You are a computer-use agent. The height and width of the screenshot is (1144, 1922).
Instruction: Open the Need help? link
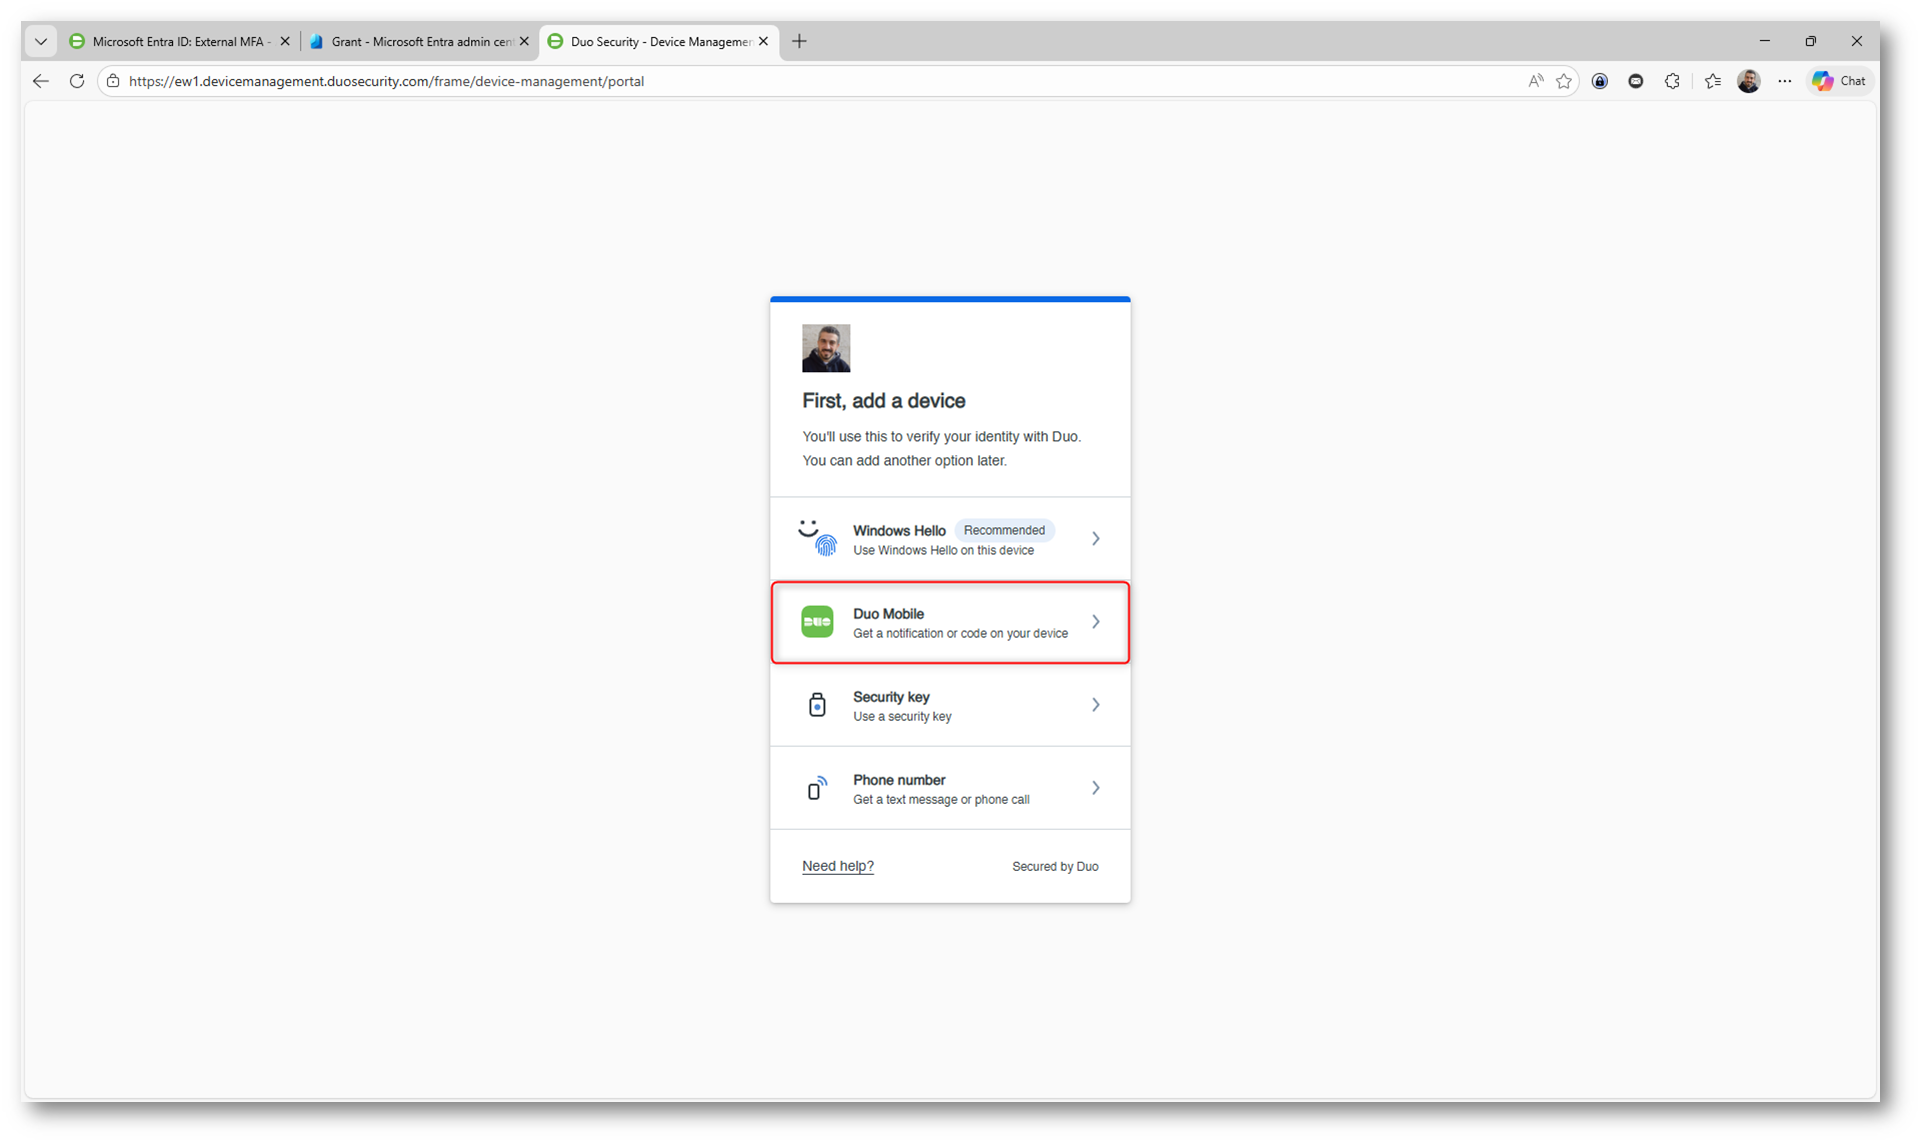pyautogui.click(x=837, y=866)
